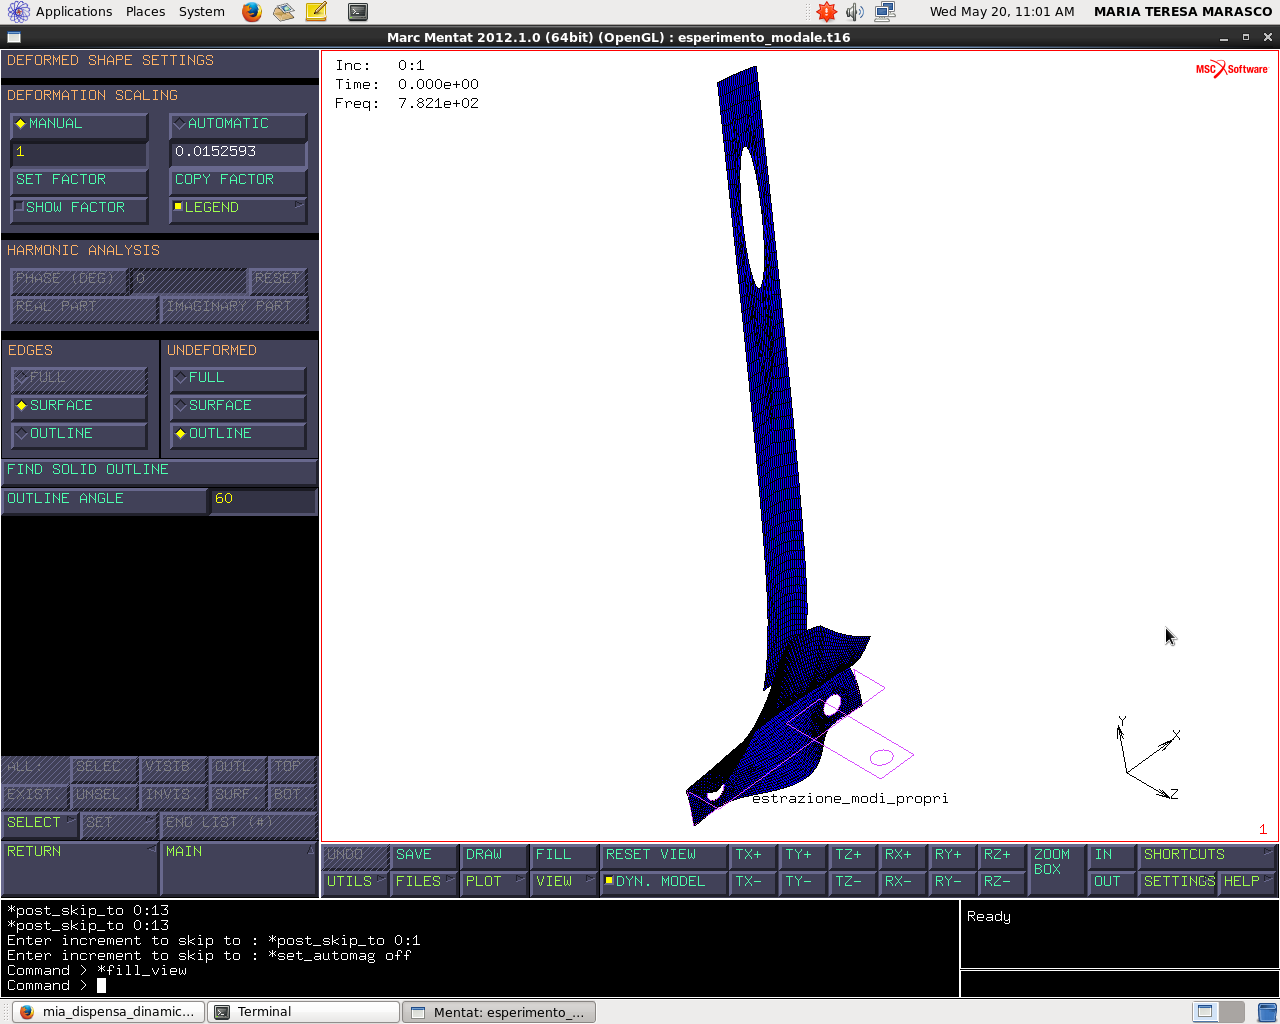
Task: Open the mail client panel icon
Action: 284,12
